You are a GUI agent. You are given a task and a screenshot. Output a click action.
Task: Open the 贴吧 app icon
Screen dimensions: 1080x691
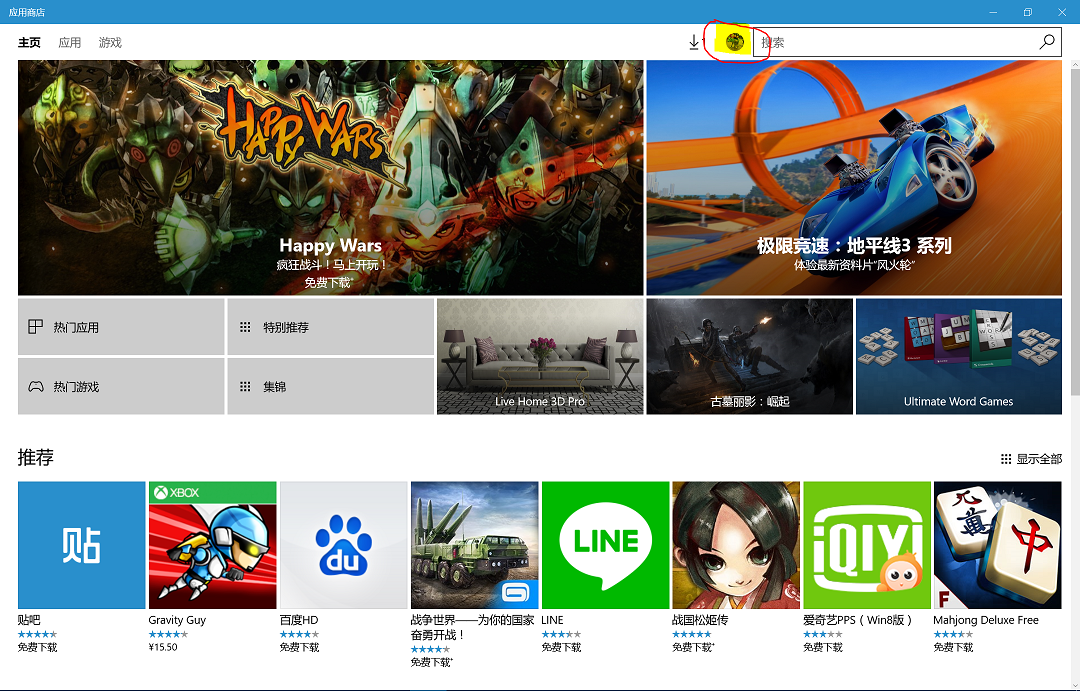pyautogui.click(x=81, y=545)
